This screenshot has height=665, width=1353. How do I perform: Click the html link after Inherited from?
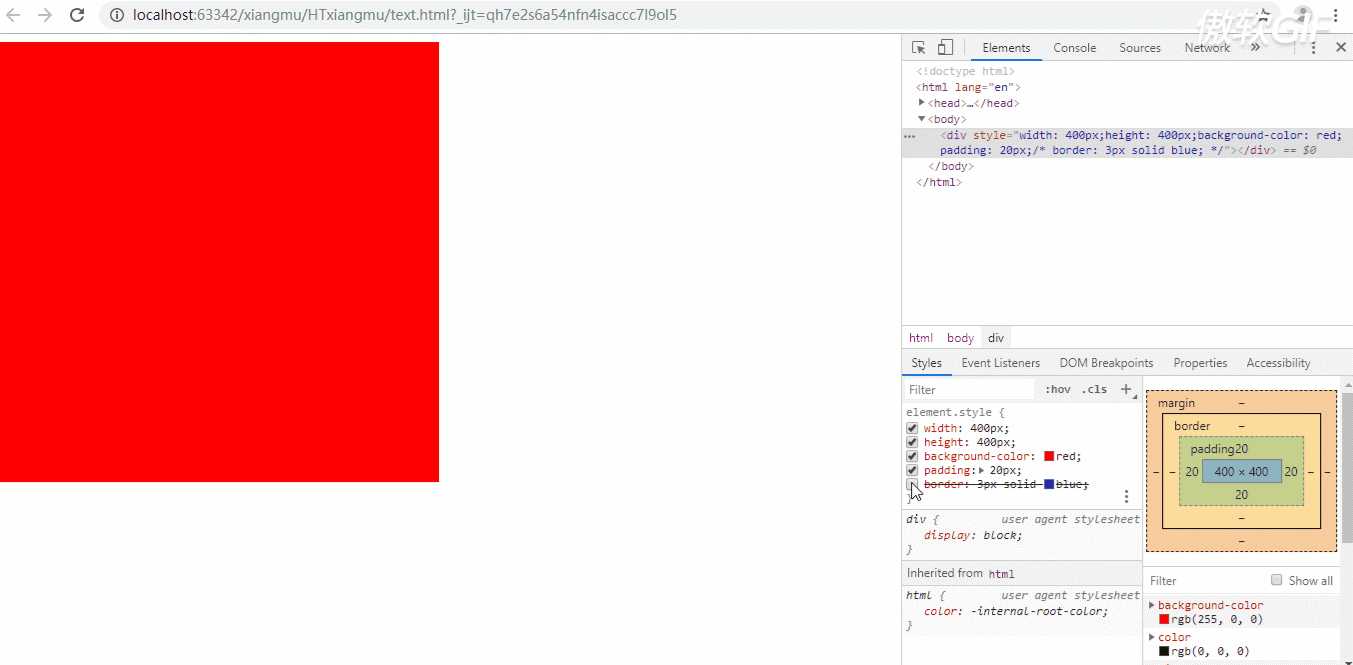tap(1001, 574)
